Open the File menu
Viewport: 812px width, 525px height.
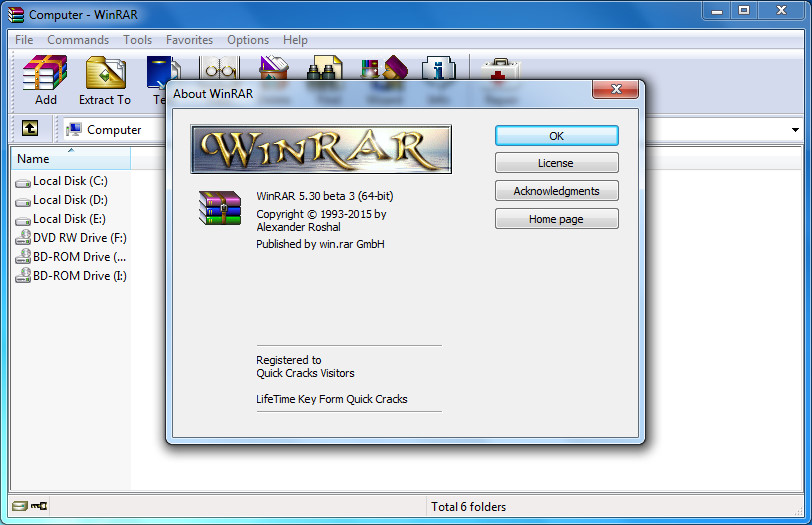point(24,40)
